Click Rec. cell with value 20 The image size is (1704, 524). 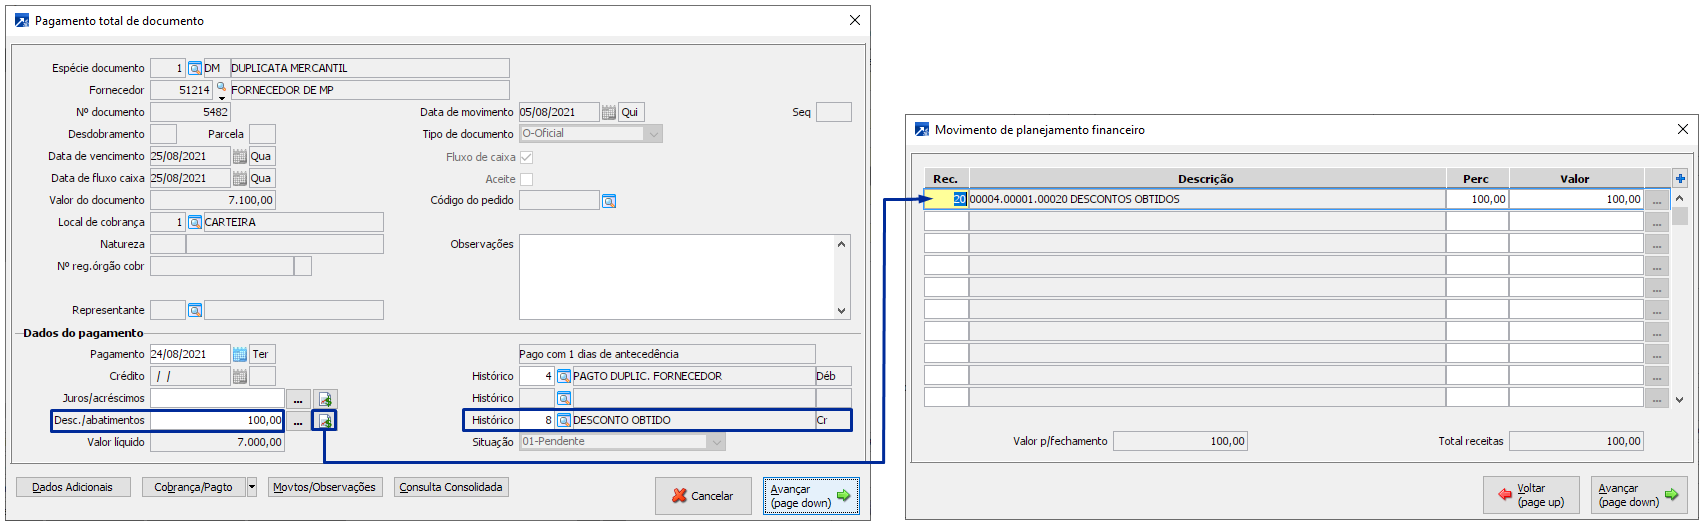(946, 199)
